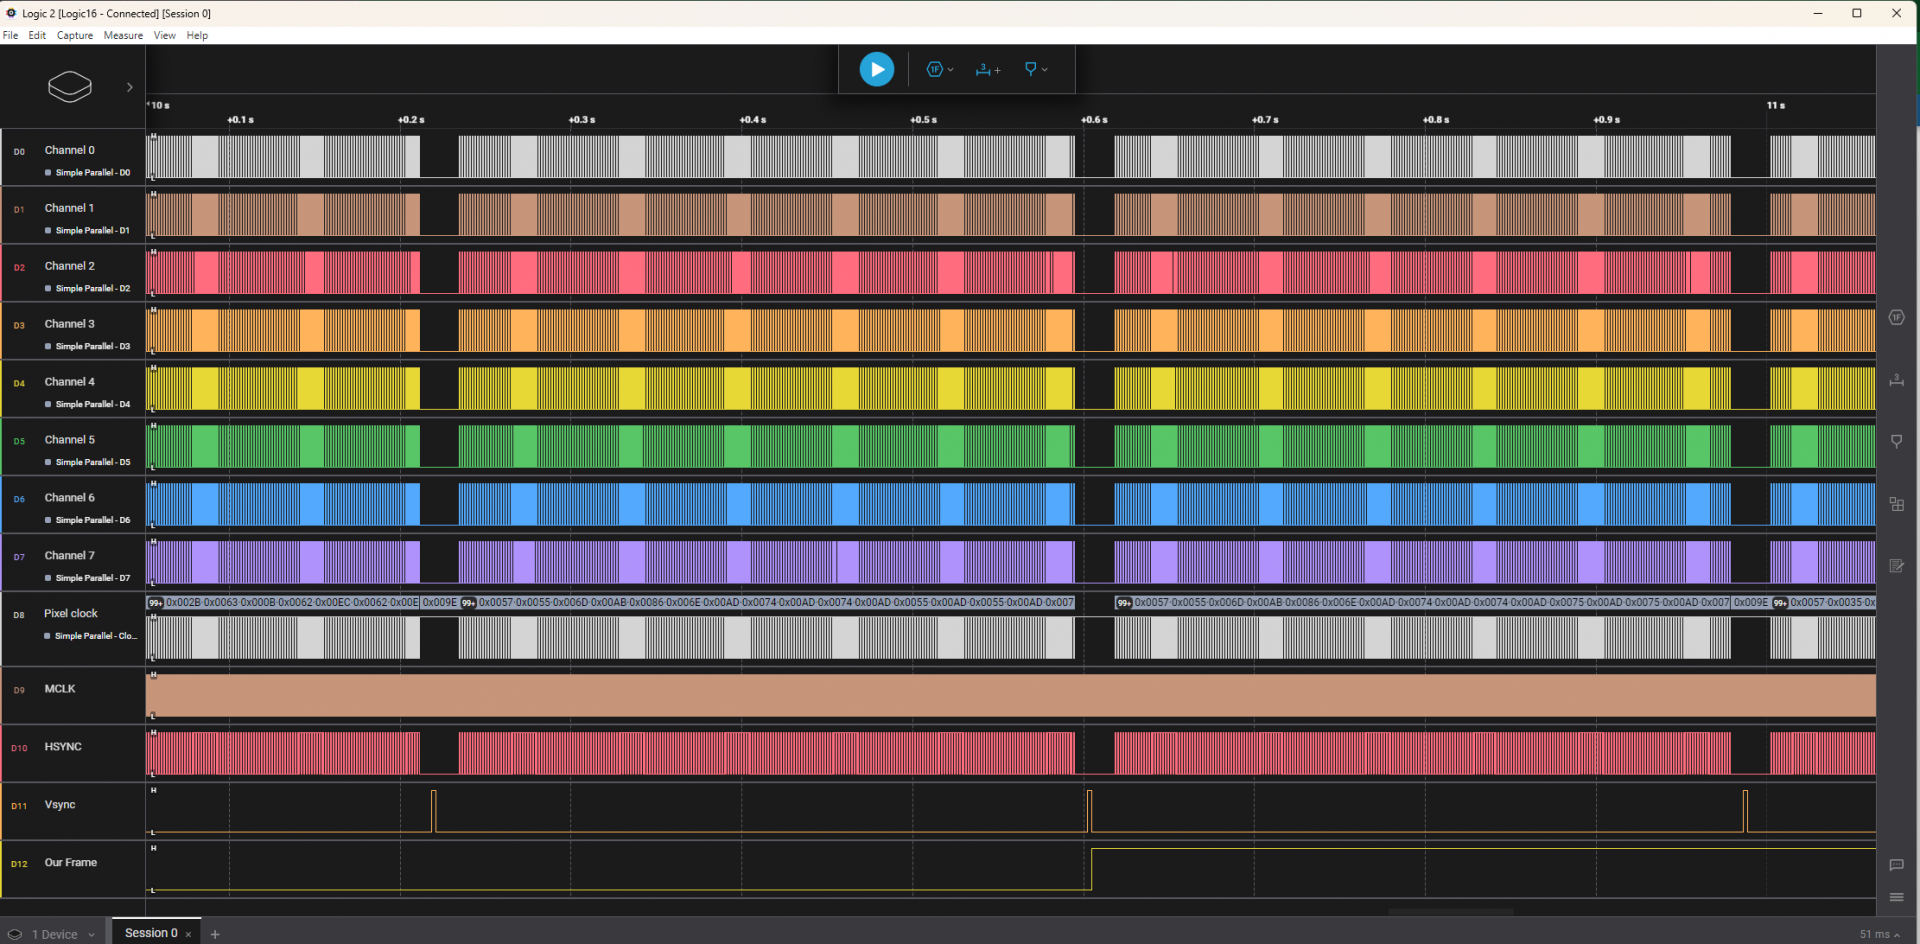Open the File menu
The height and width of the screenshot is (944, 1920).
(10, 35)
